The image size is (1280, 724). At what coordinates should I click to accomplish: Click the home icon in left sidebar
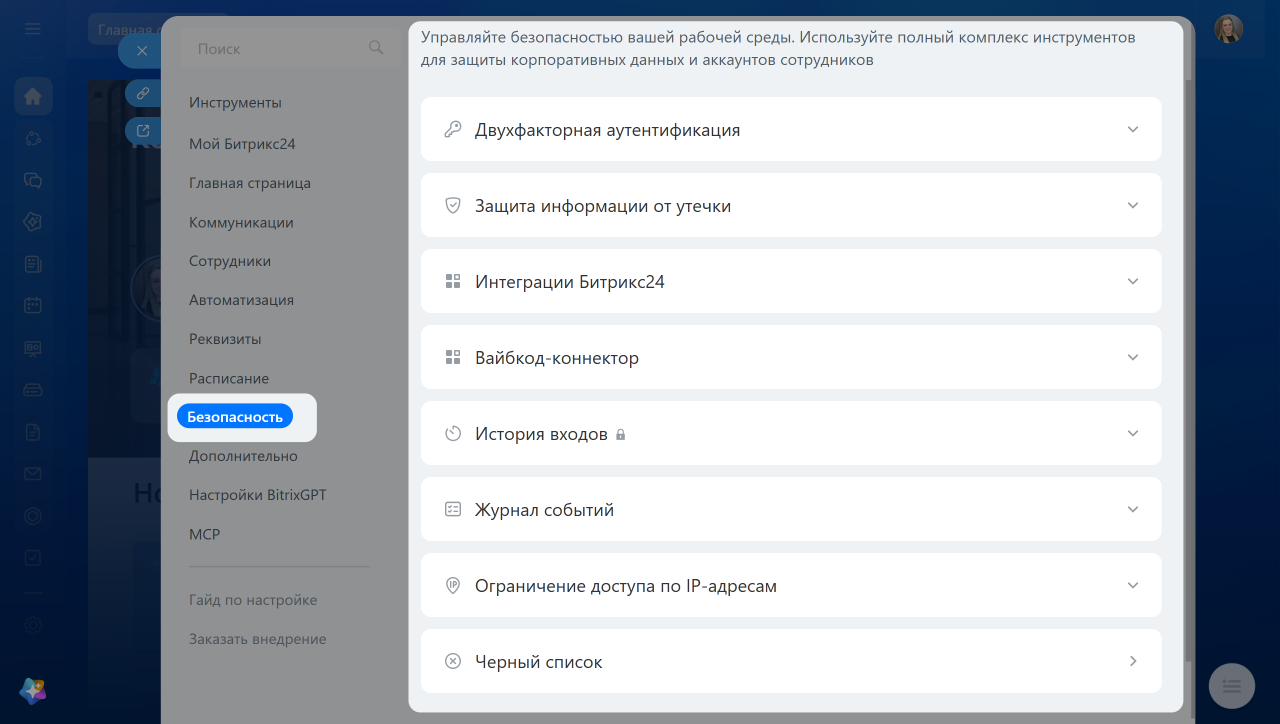(33, 96)
